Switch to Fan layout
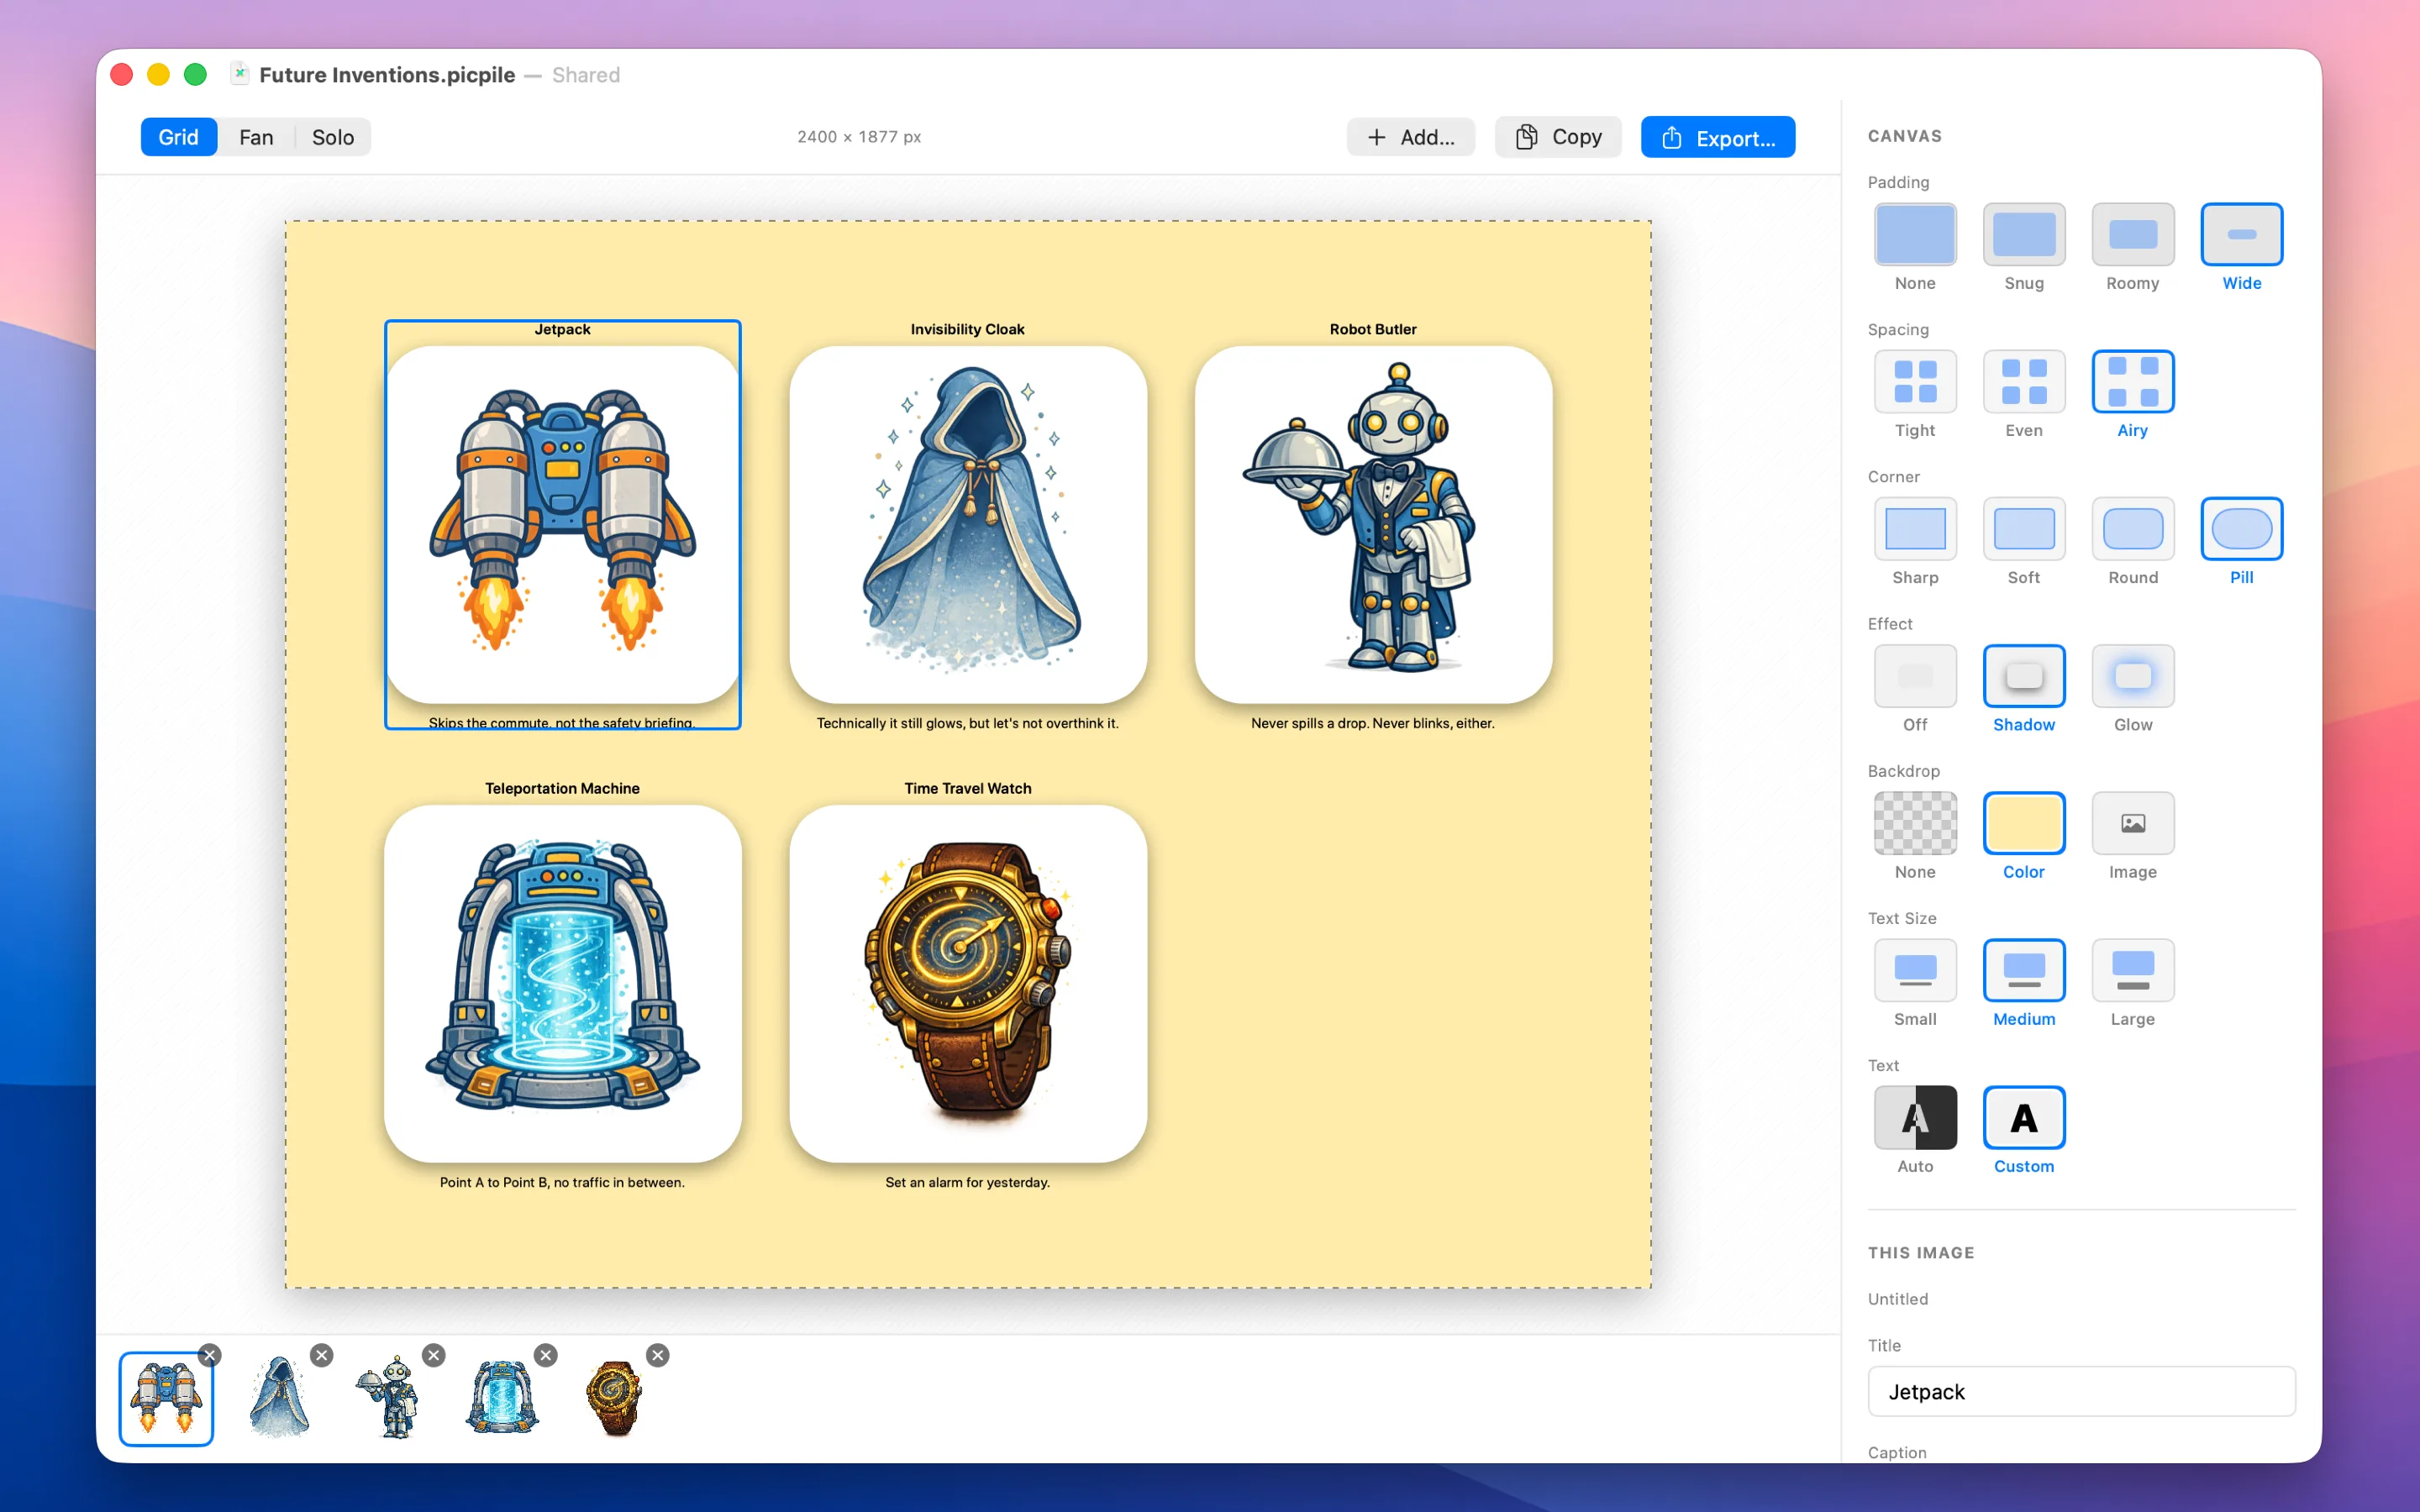Viewport: 2420px width, 1512px height. tap(256, 137)
